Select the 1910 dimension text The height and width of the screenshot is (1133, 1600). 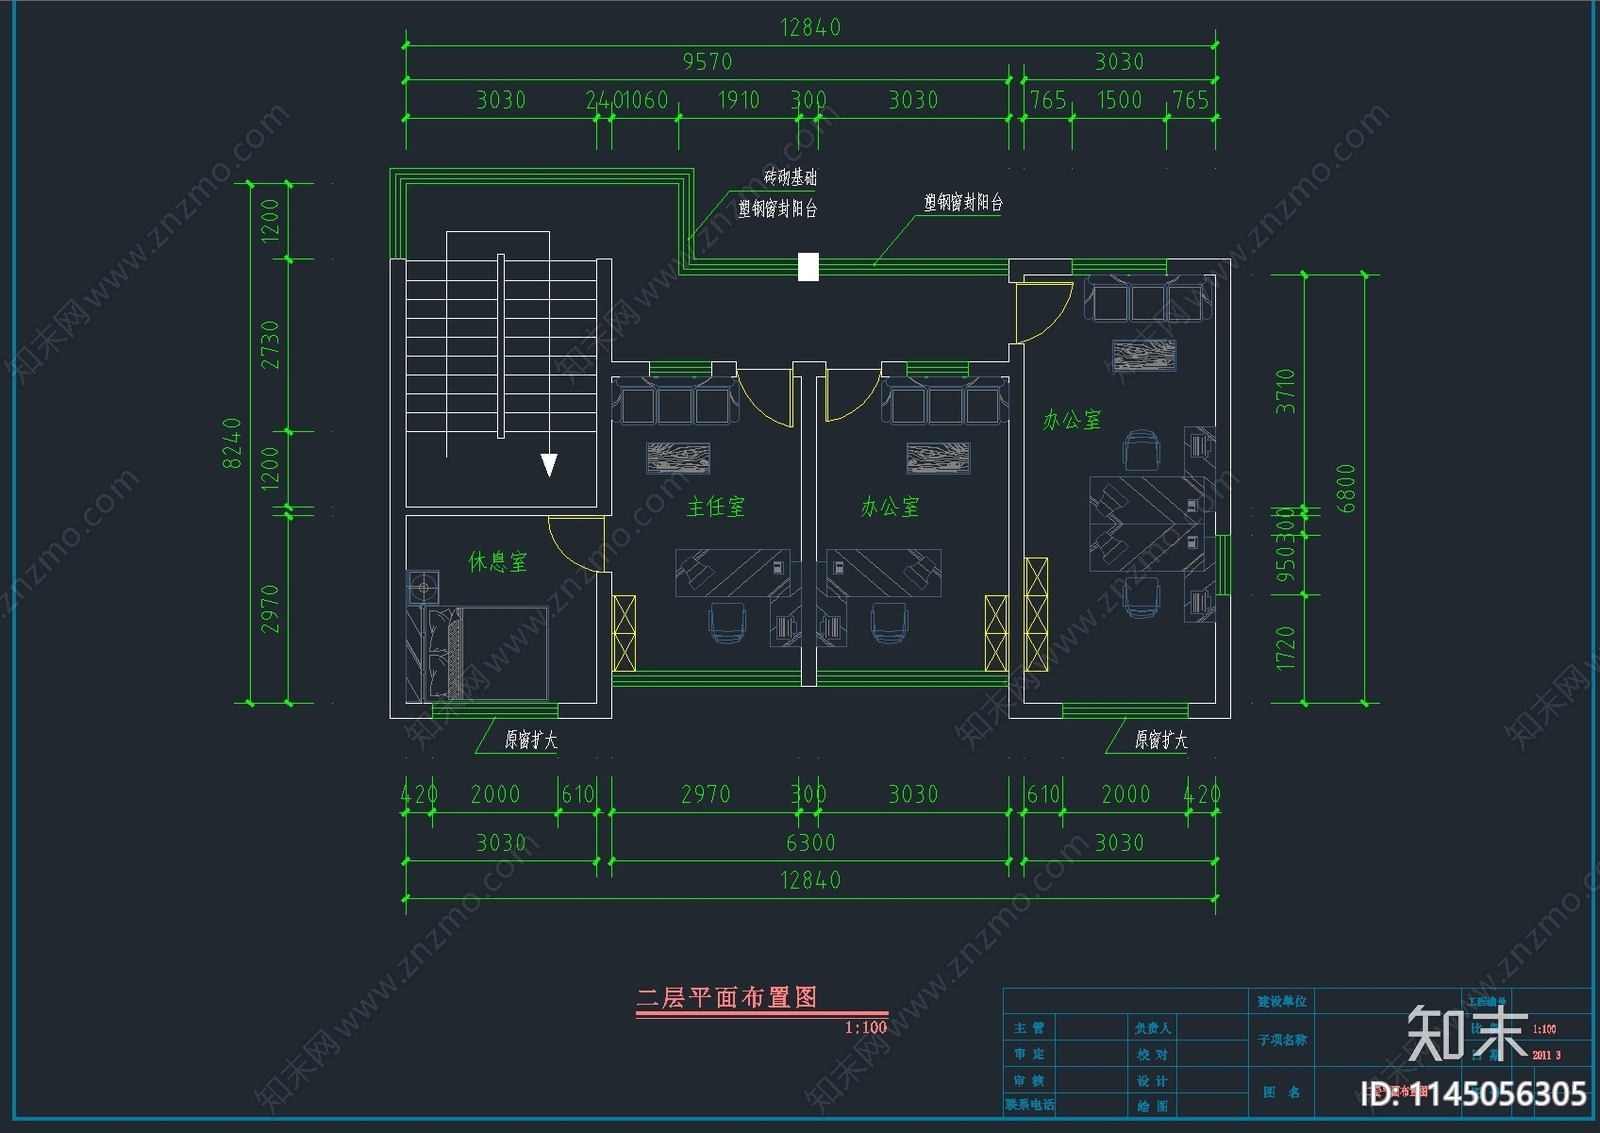(x=739, y=100)
